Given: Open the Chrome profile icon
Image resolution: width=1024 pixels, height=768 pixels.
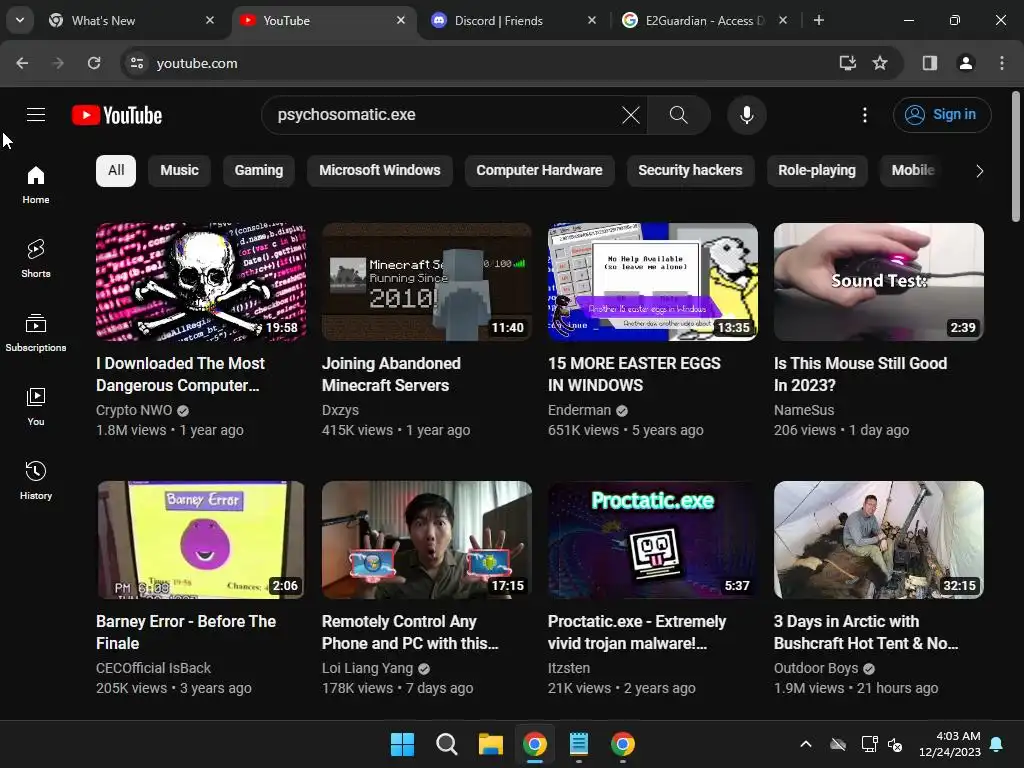Looking at the screenshot, I should (965, 63).
